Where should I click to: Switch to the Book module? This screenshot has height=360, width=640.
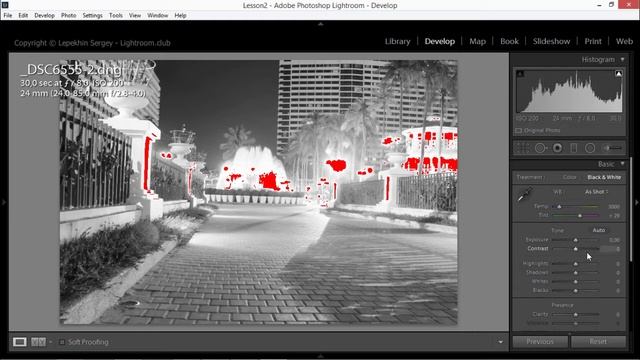(509, 41)
